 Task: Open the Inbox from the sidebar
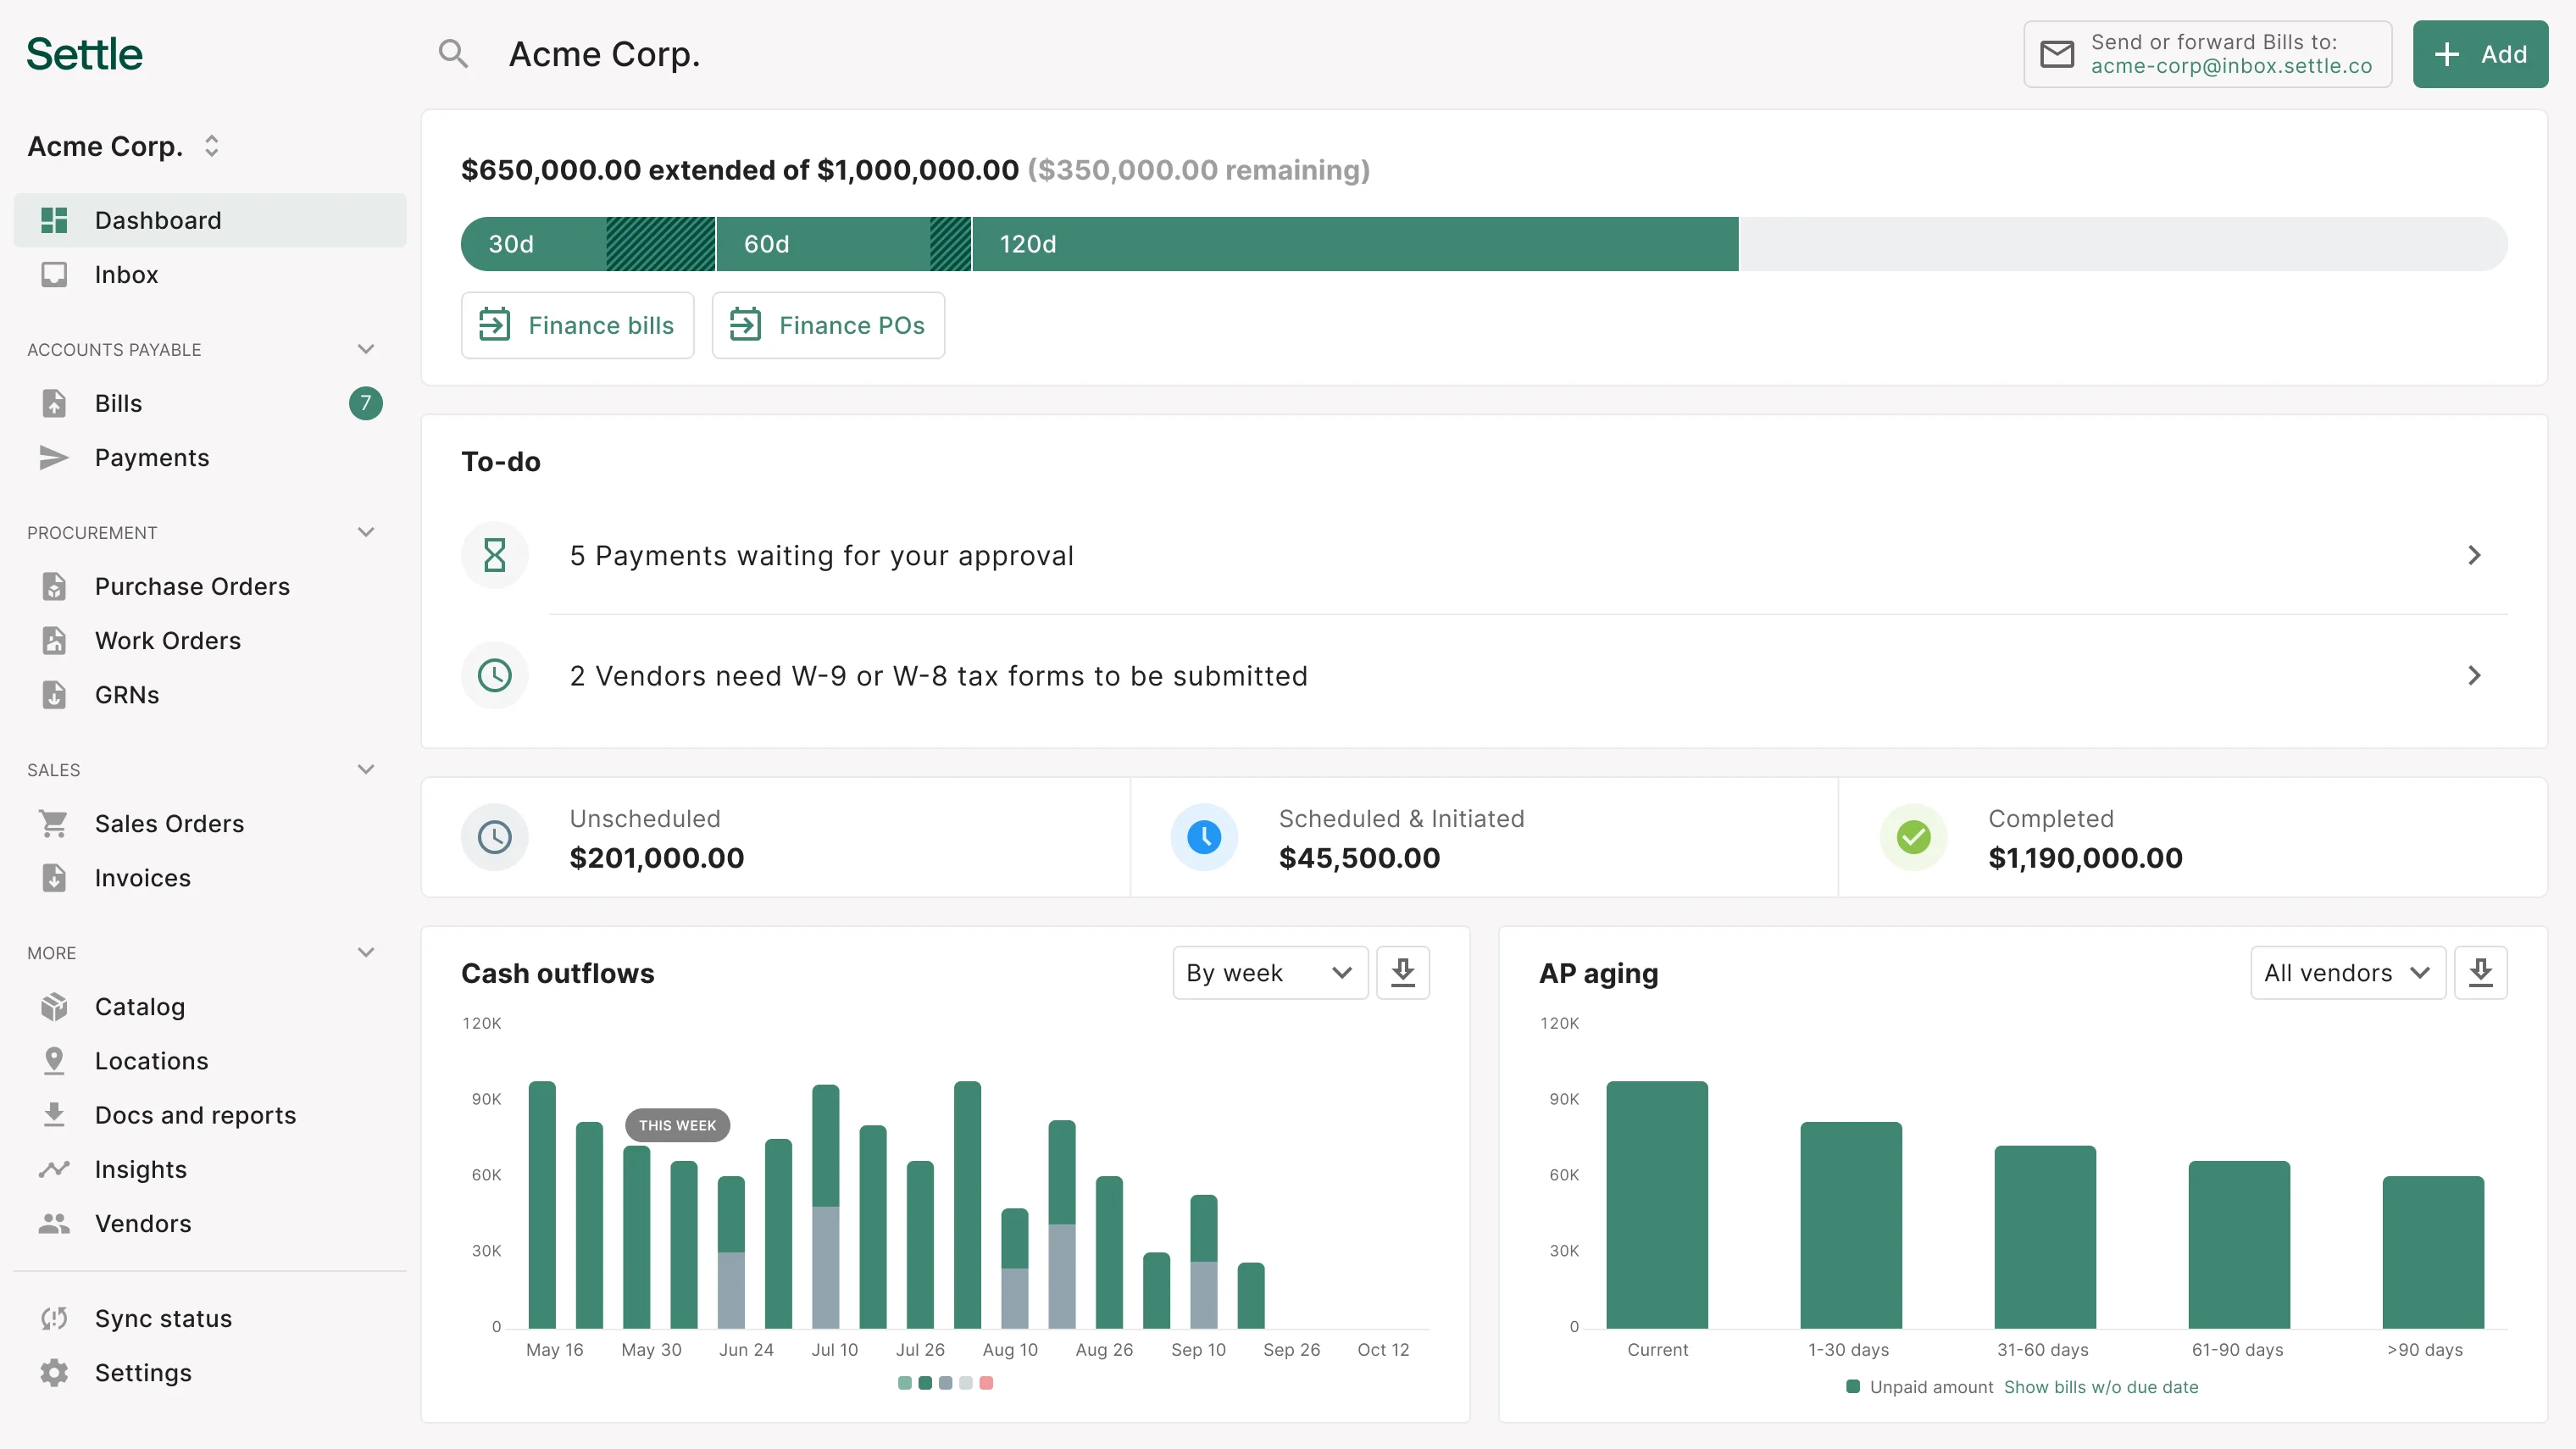126,274
